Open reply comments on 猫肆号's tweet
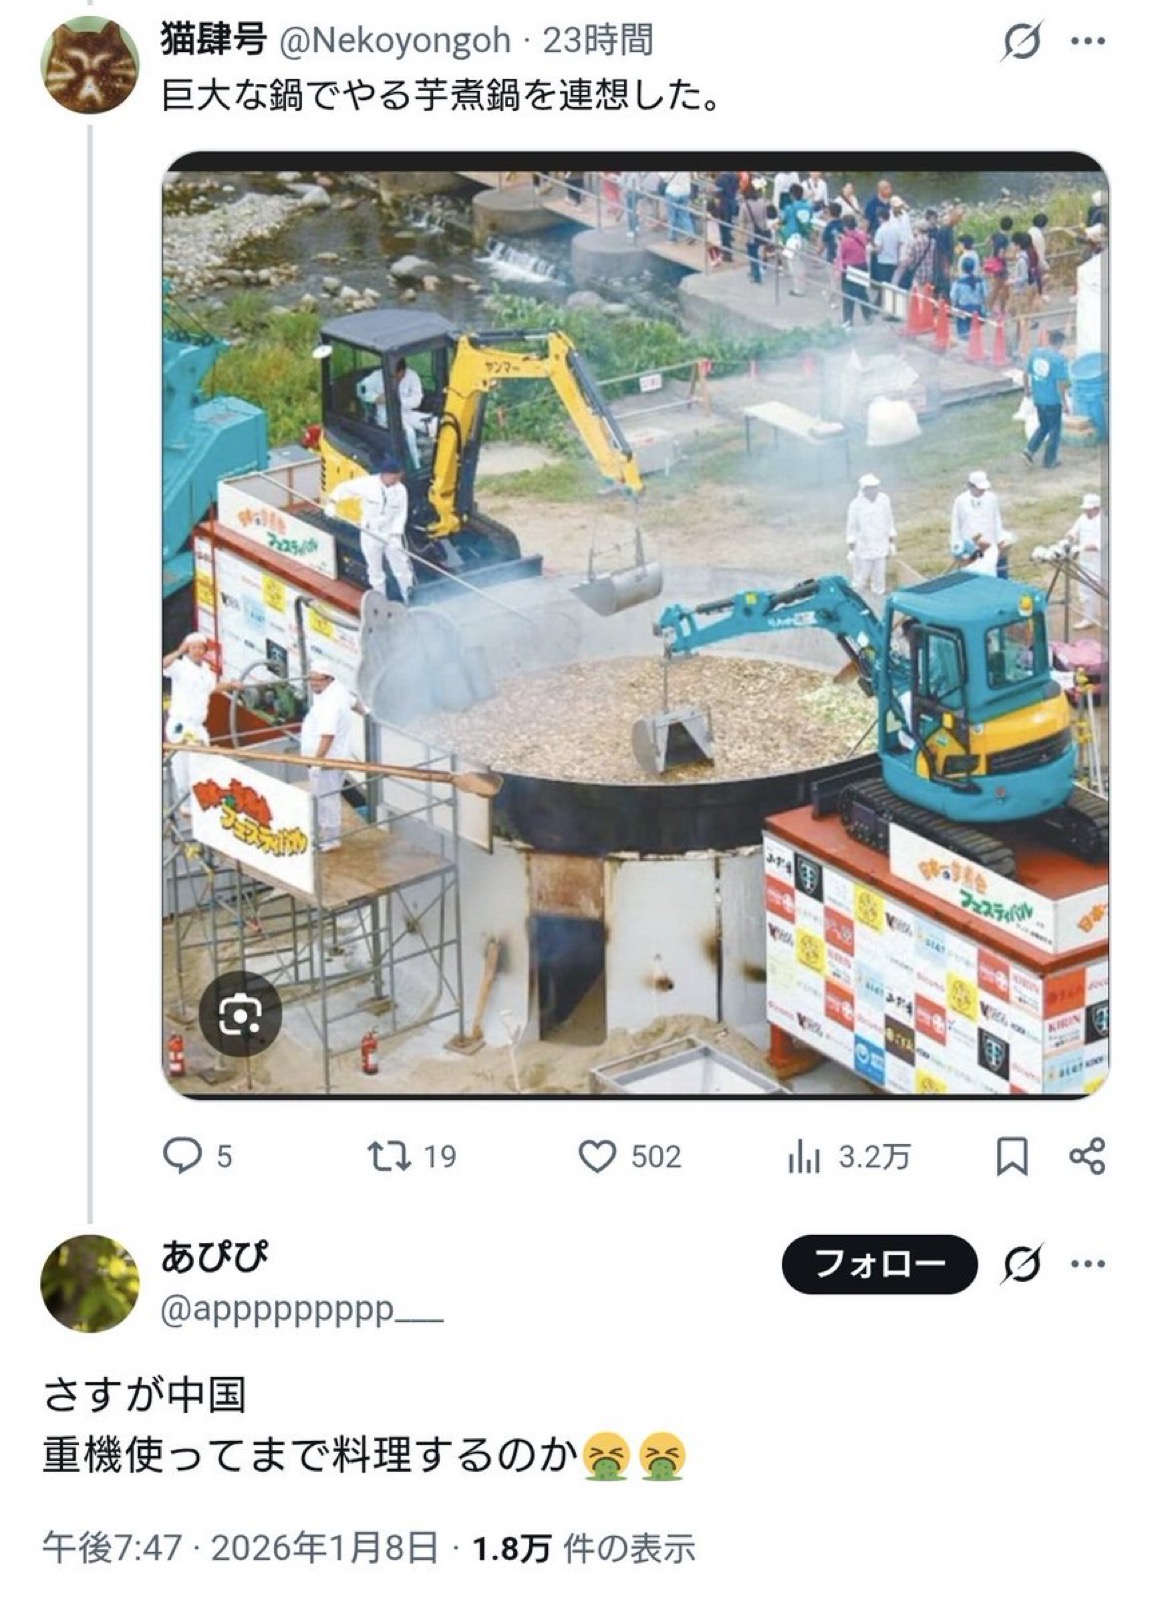The image size is (1152, 1603). click(x=198, y=1156)
